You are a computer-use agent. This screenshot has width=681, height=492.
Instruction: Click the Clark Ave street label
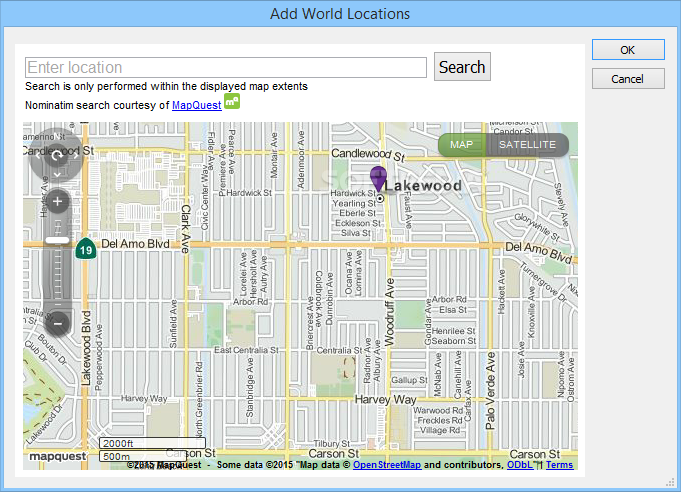(185, 229)
